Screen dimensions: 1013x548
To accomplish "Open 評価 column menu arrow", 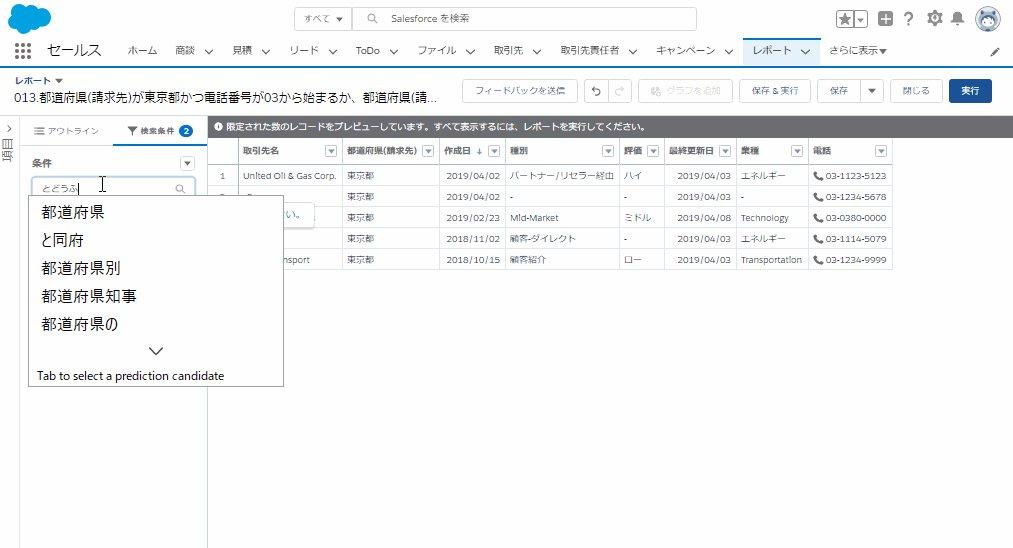I will pos(653,151).
